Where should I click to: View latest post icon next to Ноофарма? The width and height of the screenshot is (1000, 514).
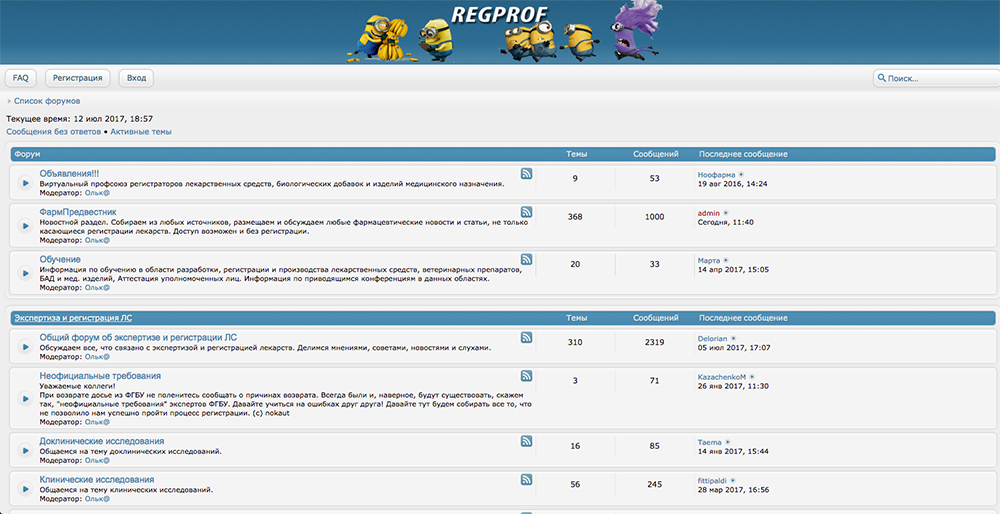click(741, 175)
